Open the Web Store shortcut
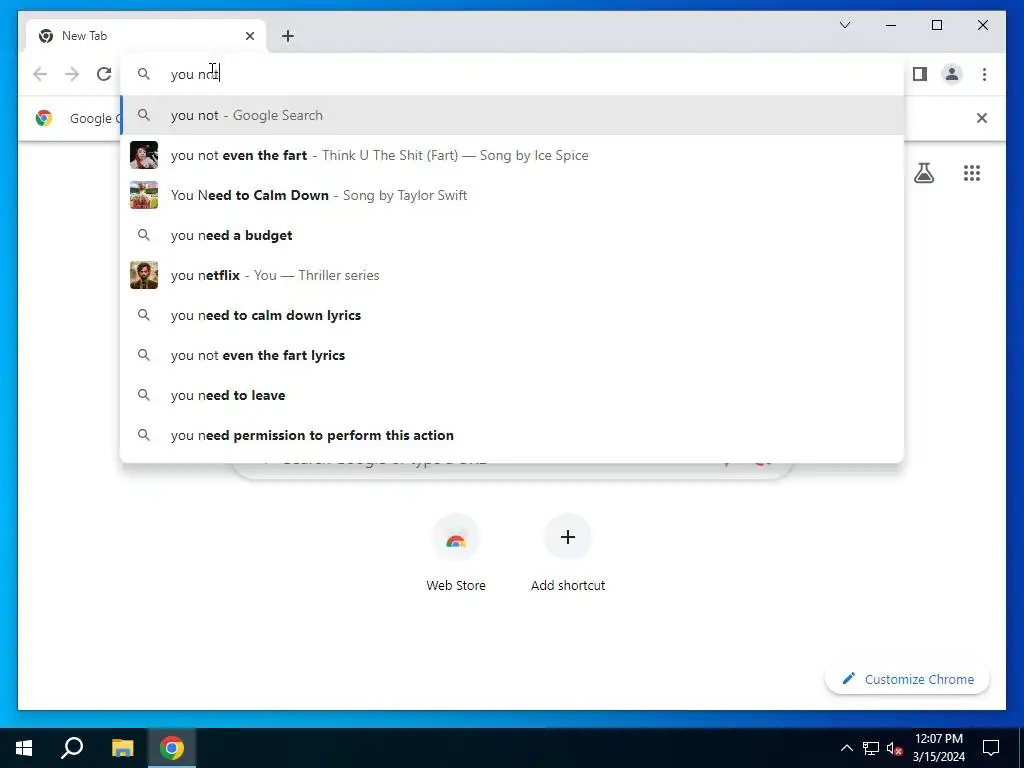 [456, 553]
